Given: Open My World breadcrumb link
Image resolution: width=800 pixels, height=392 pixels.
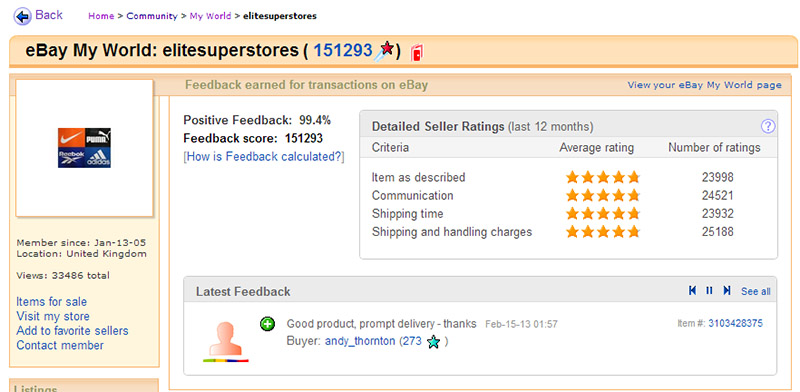Looking at the screenshot, I should 210,16.
